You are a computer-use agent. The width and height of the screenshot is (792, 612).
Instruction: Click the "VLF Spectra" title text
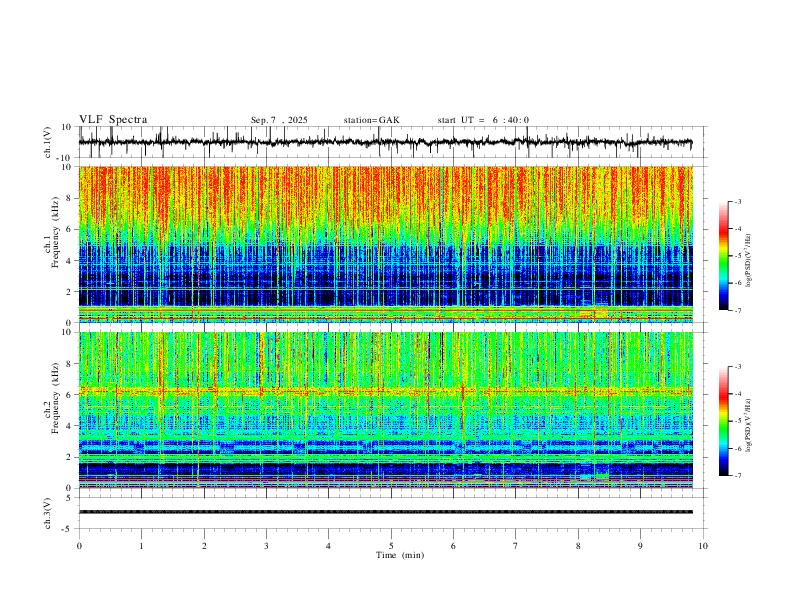113,120
